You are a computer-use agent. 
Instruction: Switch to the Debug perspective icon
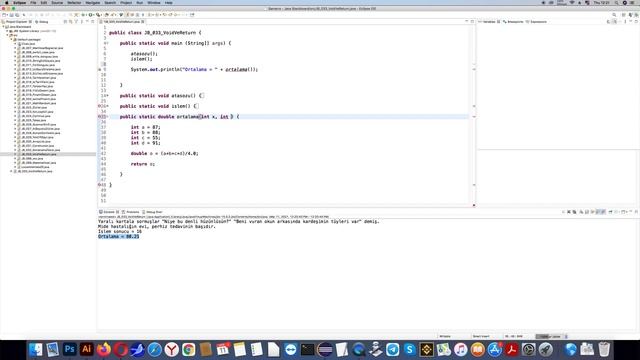click(636, 15)
